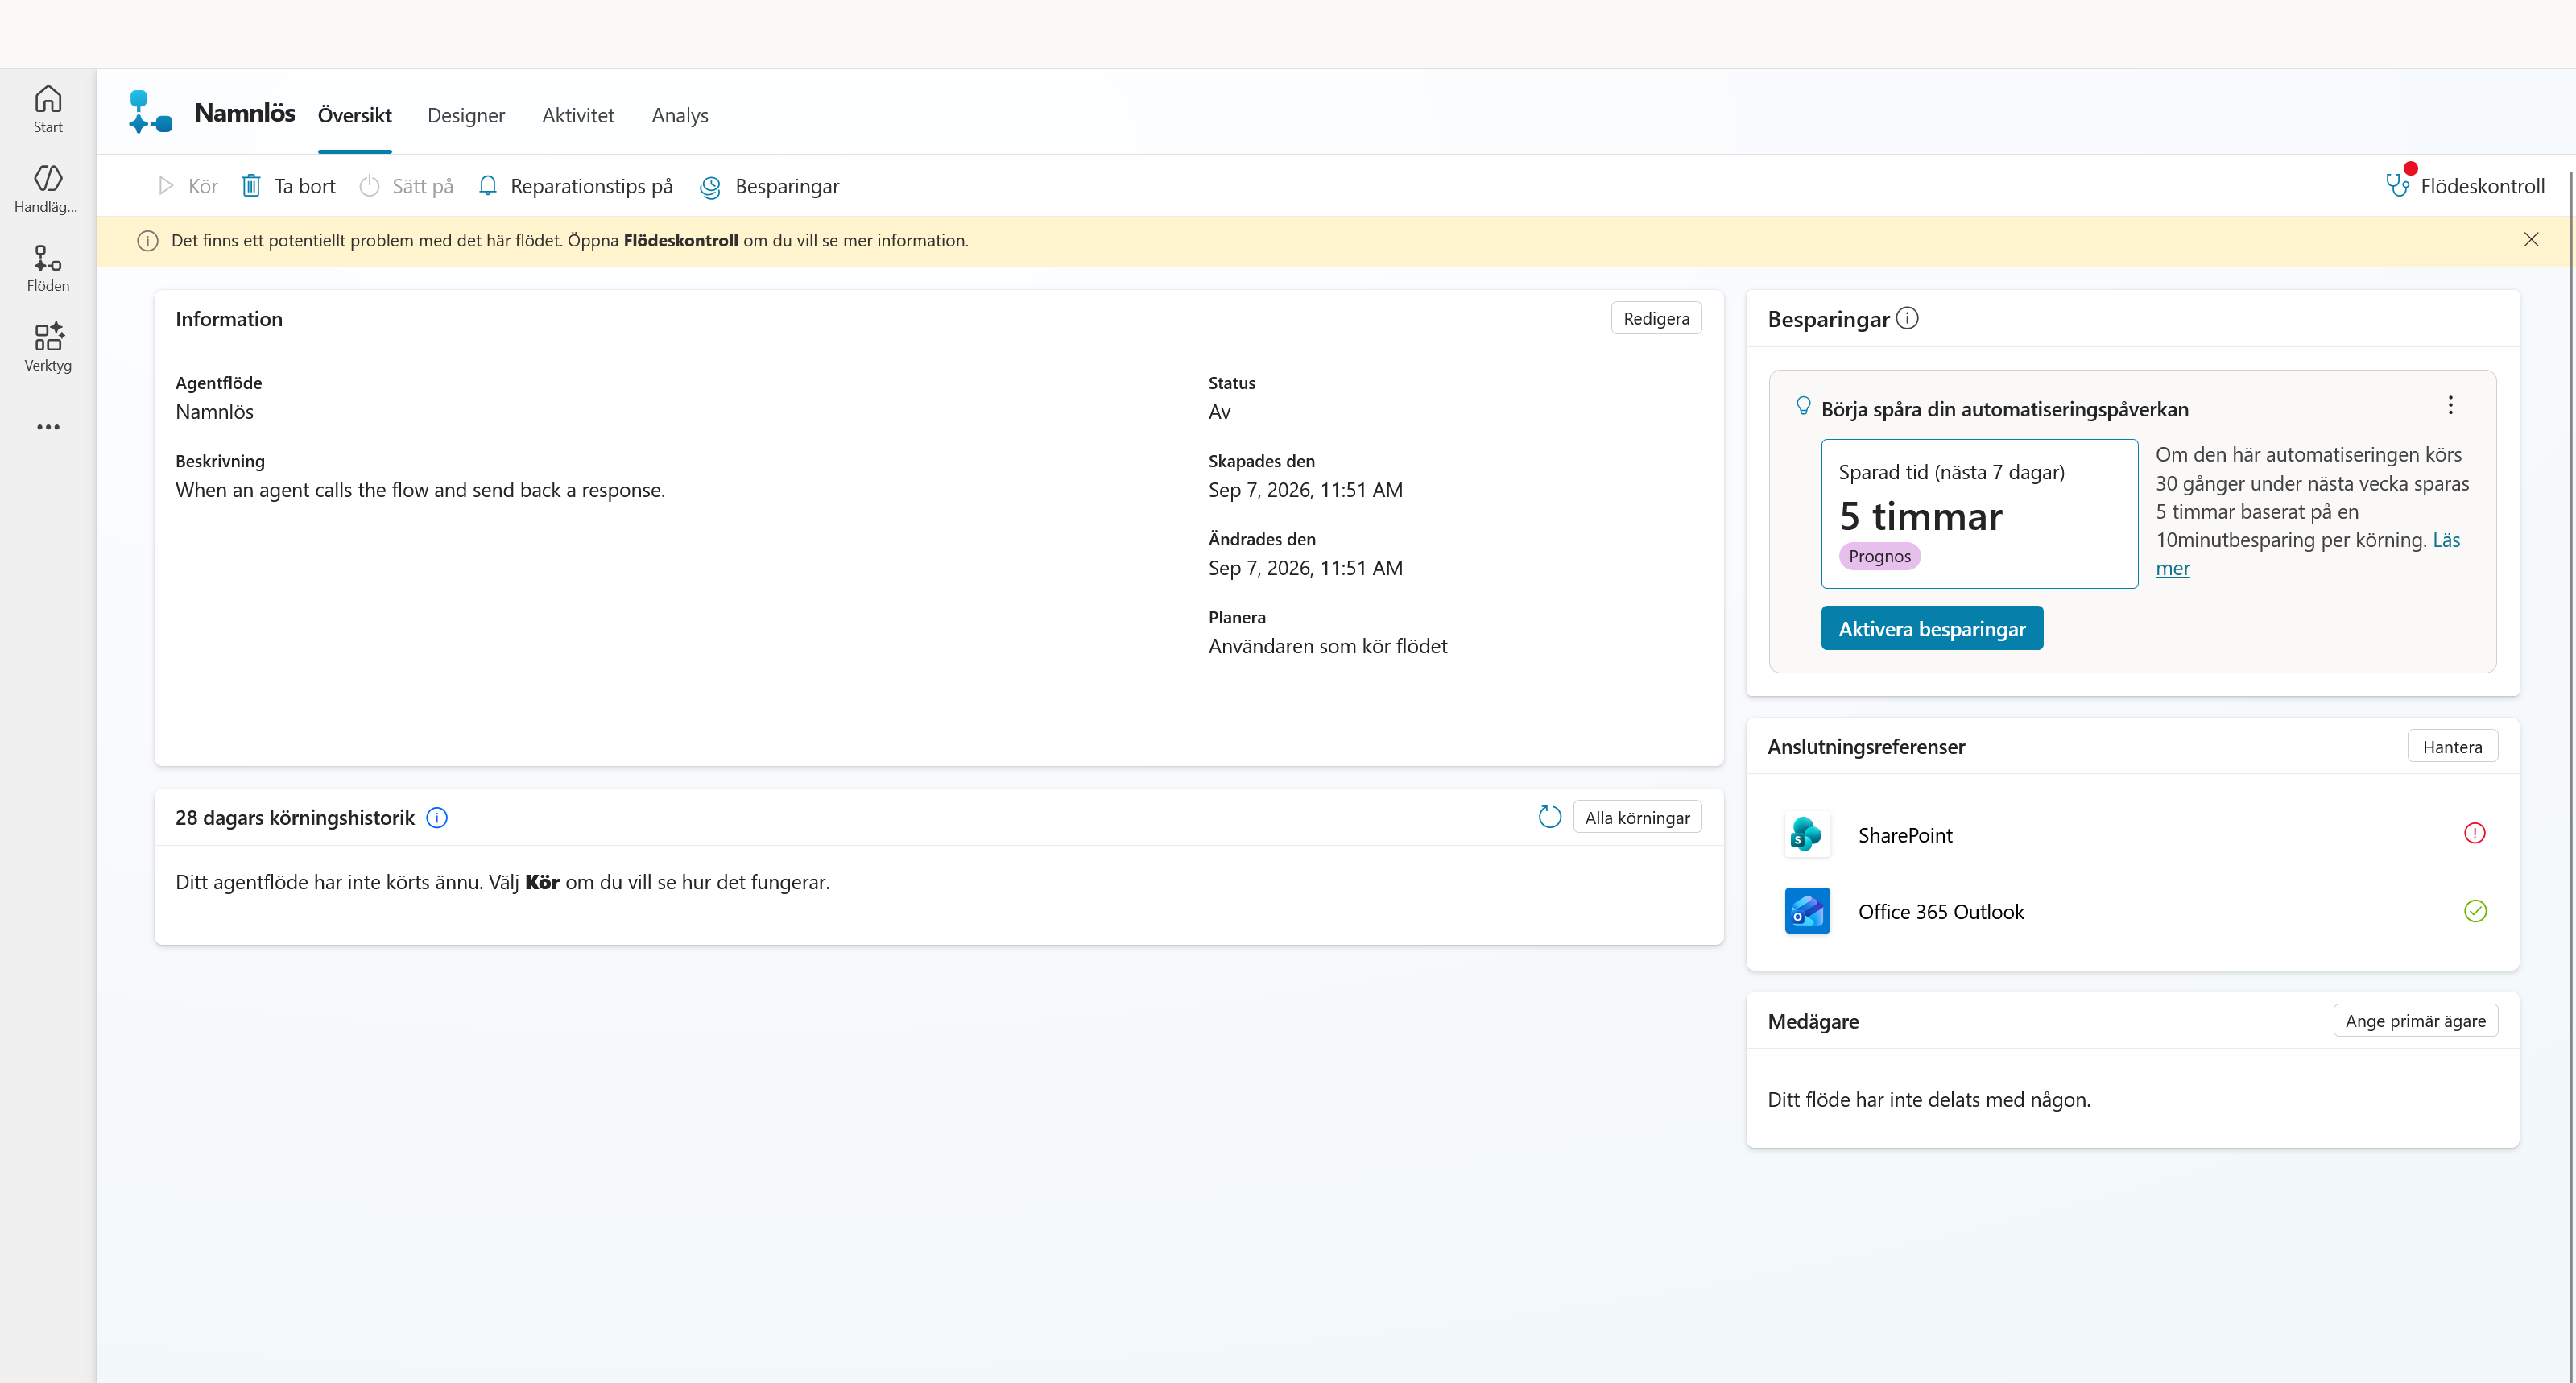Viewport: 2576px width, 1383px height.
Task: Switch to the Designer tab
Action: [x=466, y=115]
